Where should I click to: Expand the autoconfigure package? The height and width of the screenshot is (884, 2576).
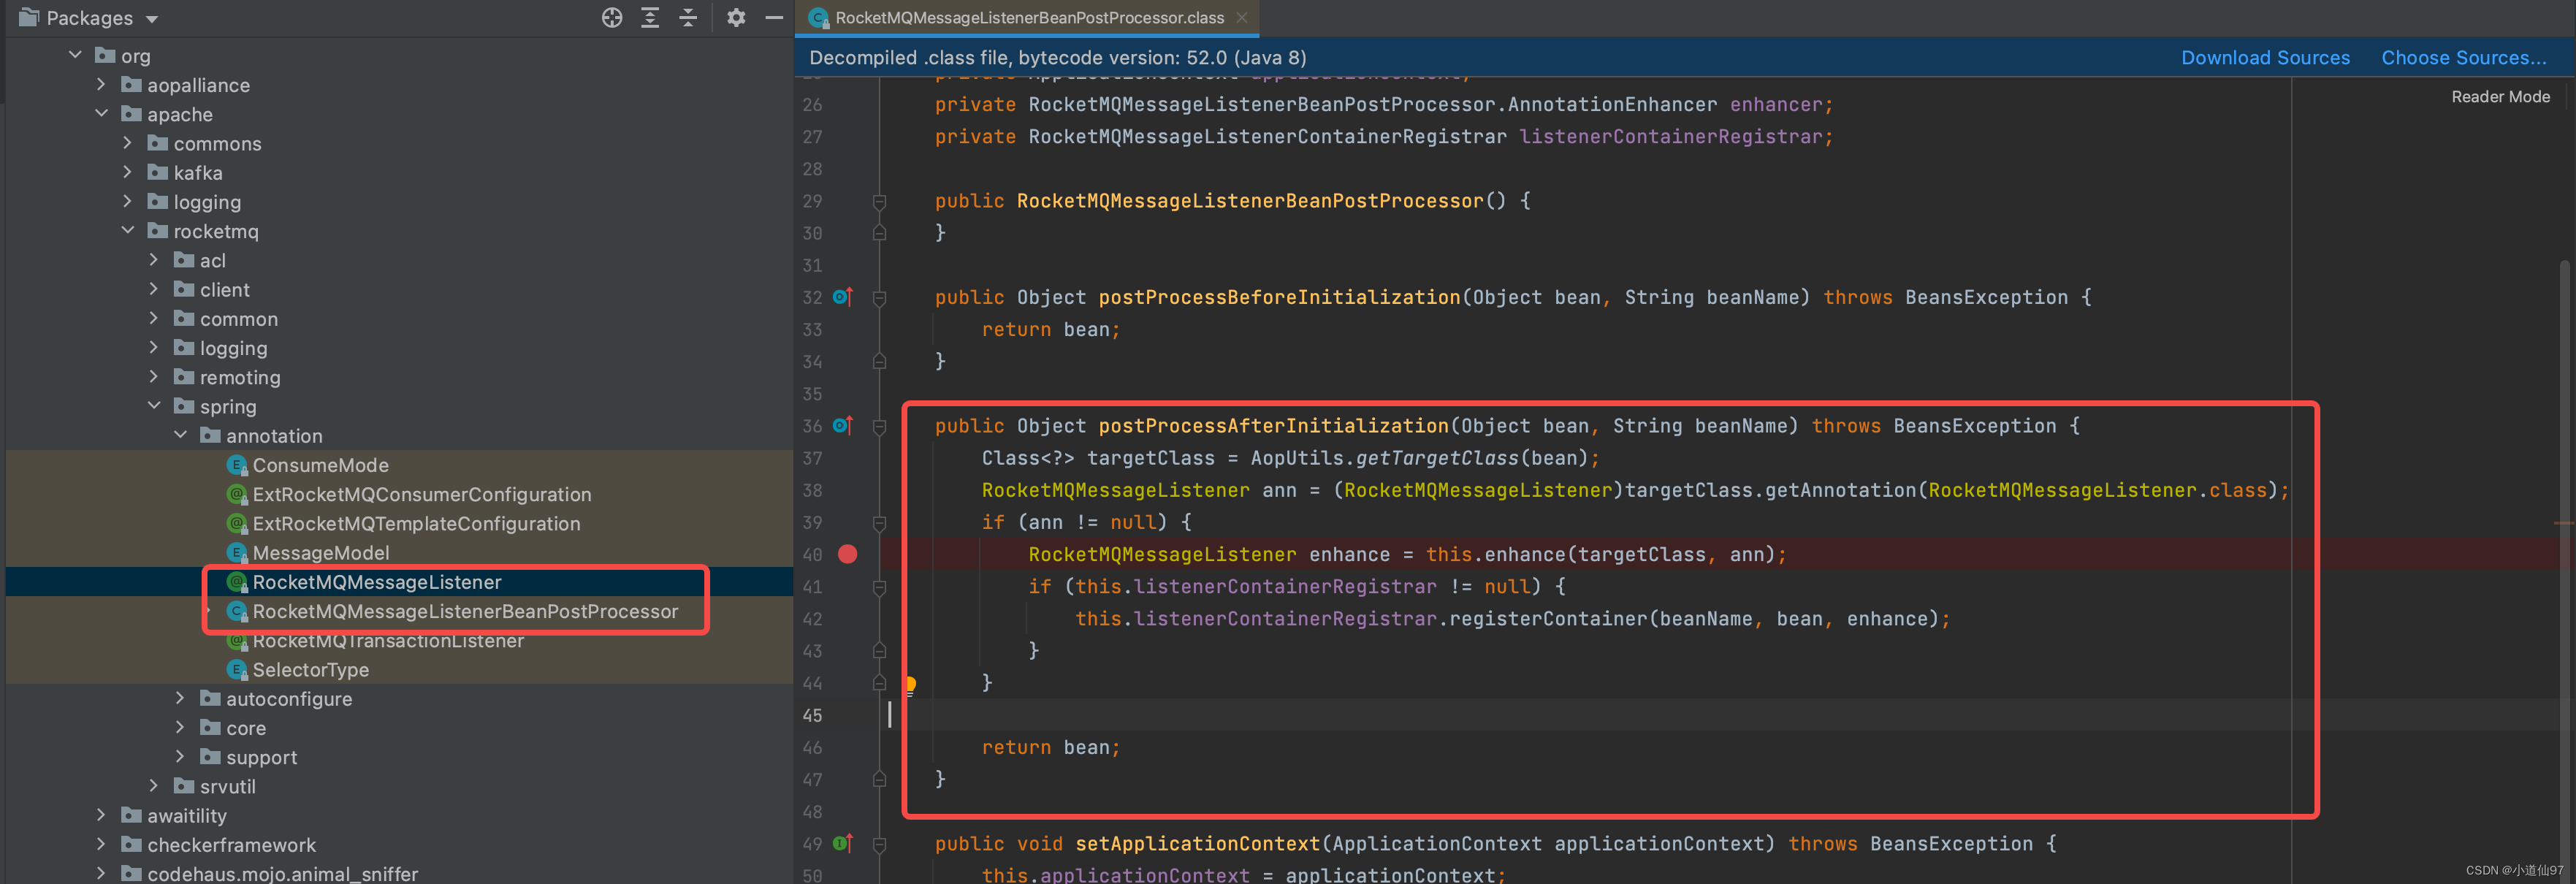click(x=180, y=698)
